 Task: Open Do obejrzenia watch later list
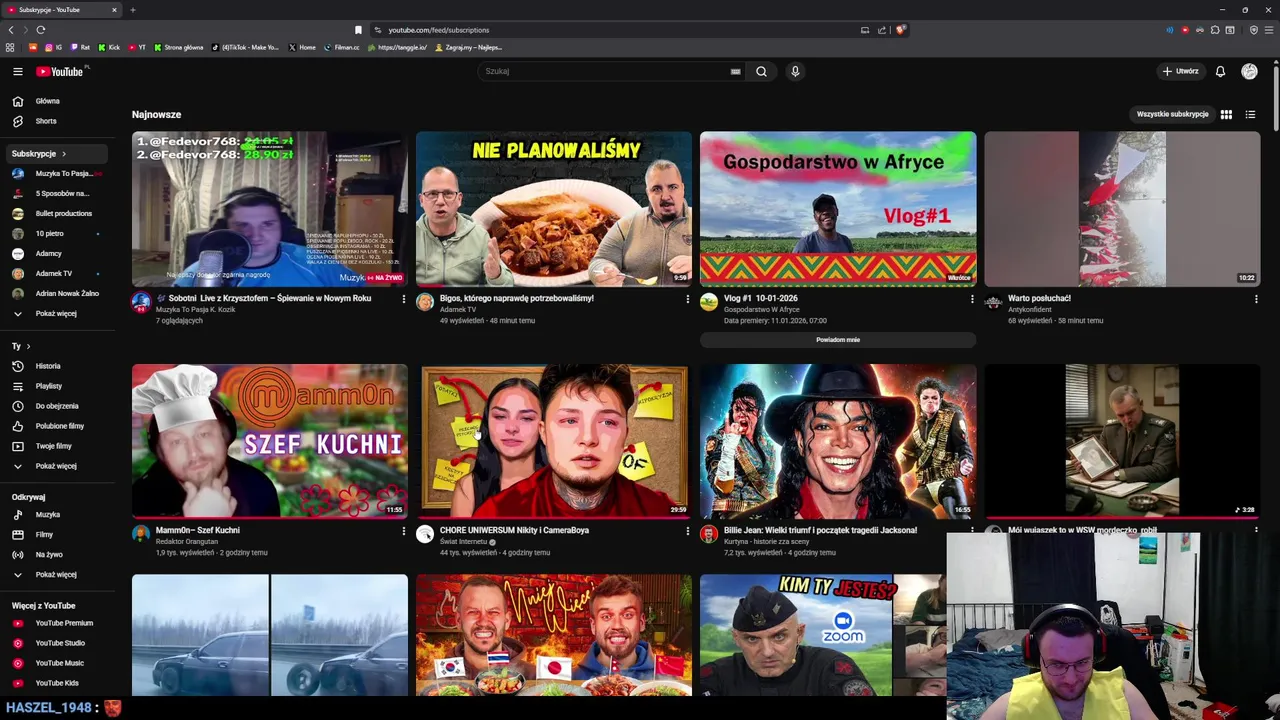(x=55, y=406)
